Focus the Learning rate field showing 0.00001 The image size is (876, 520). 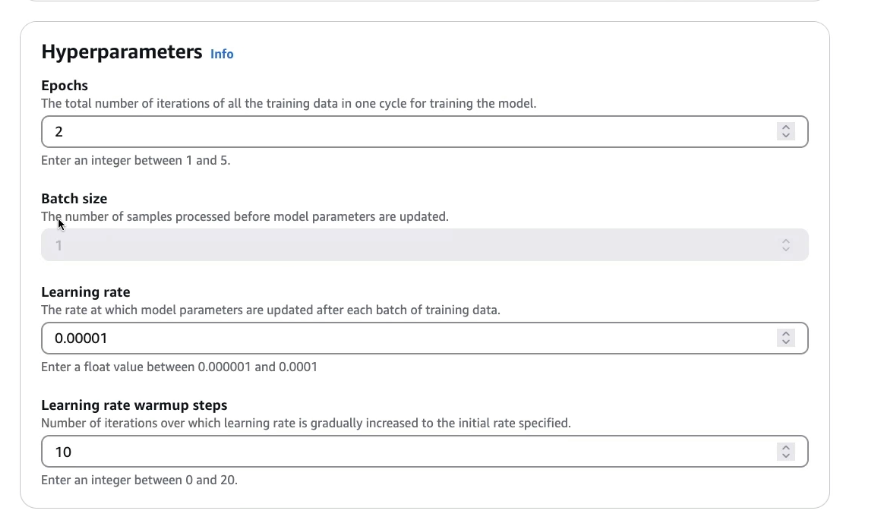(x=425, y=338)
